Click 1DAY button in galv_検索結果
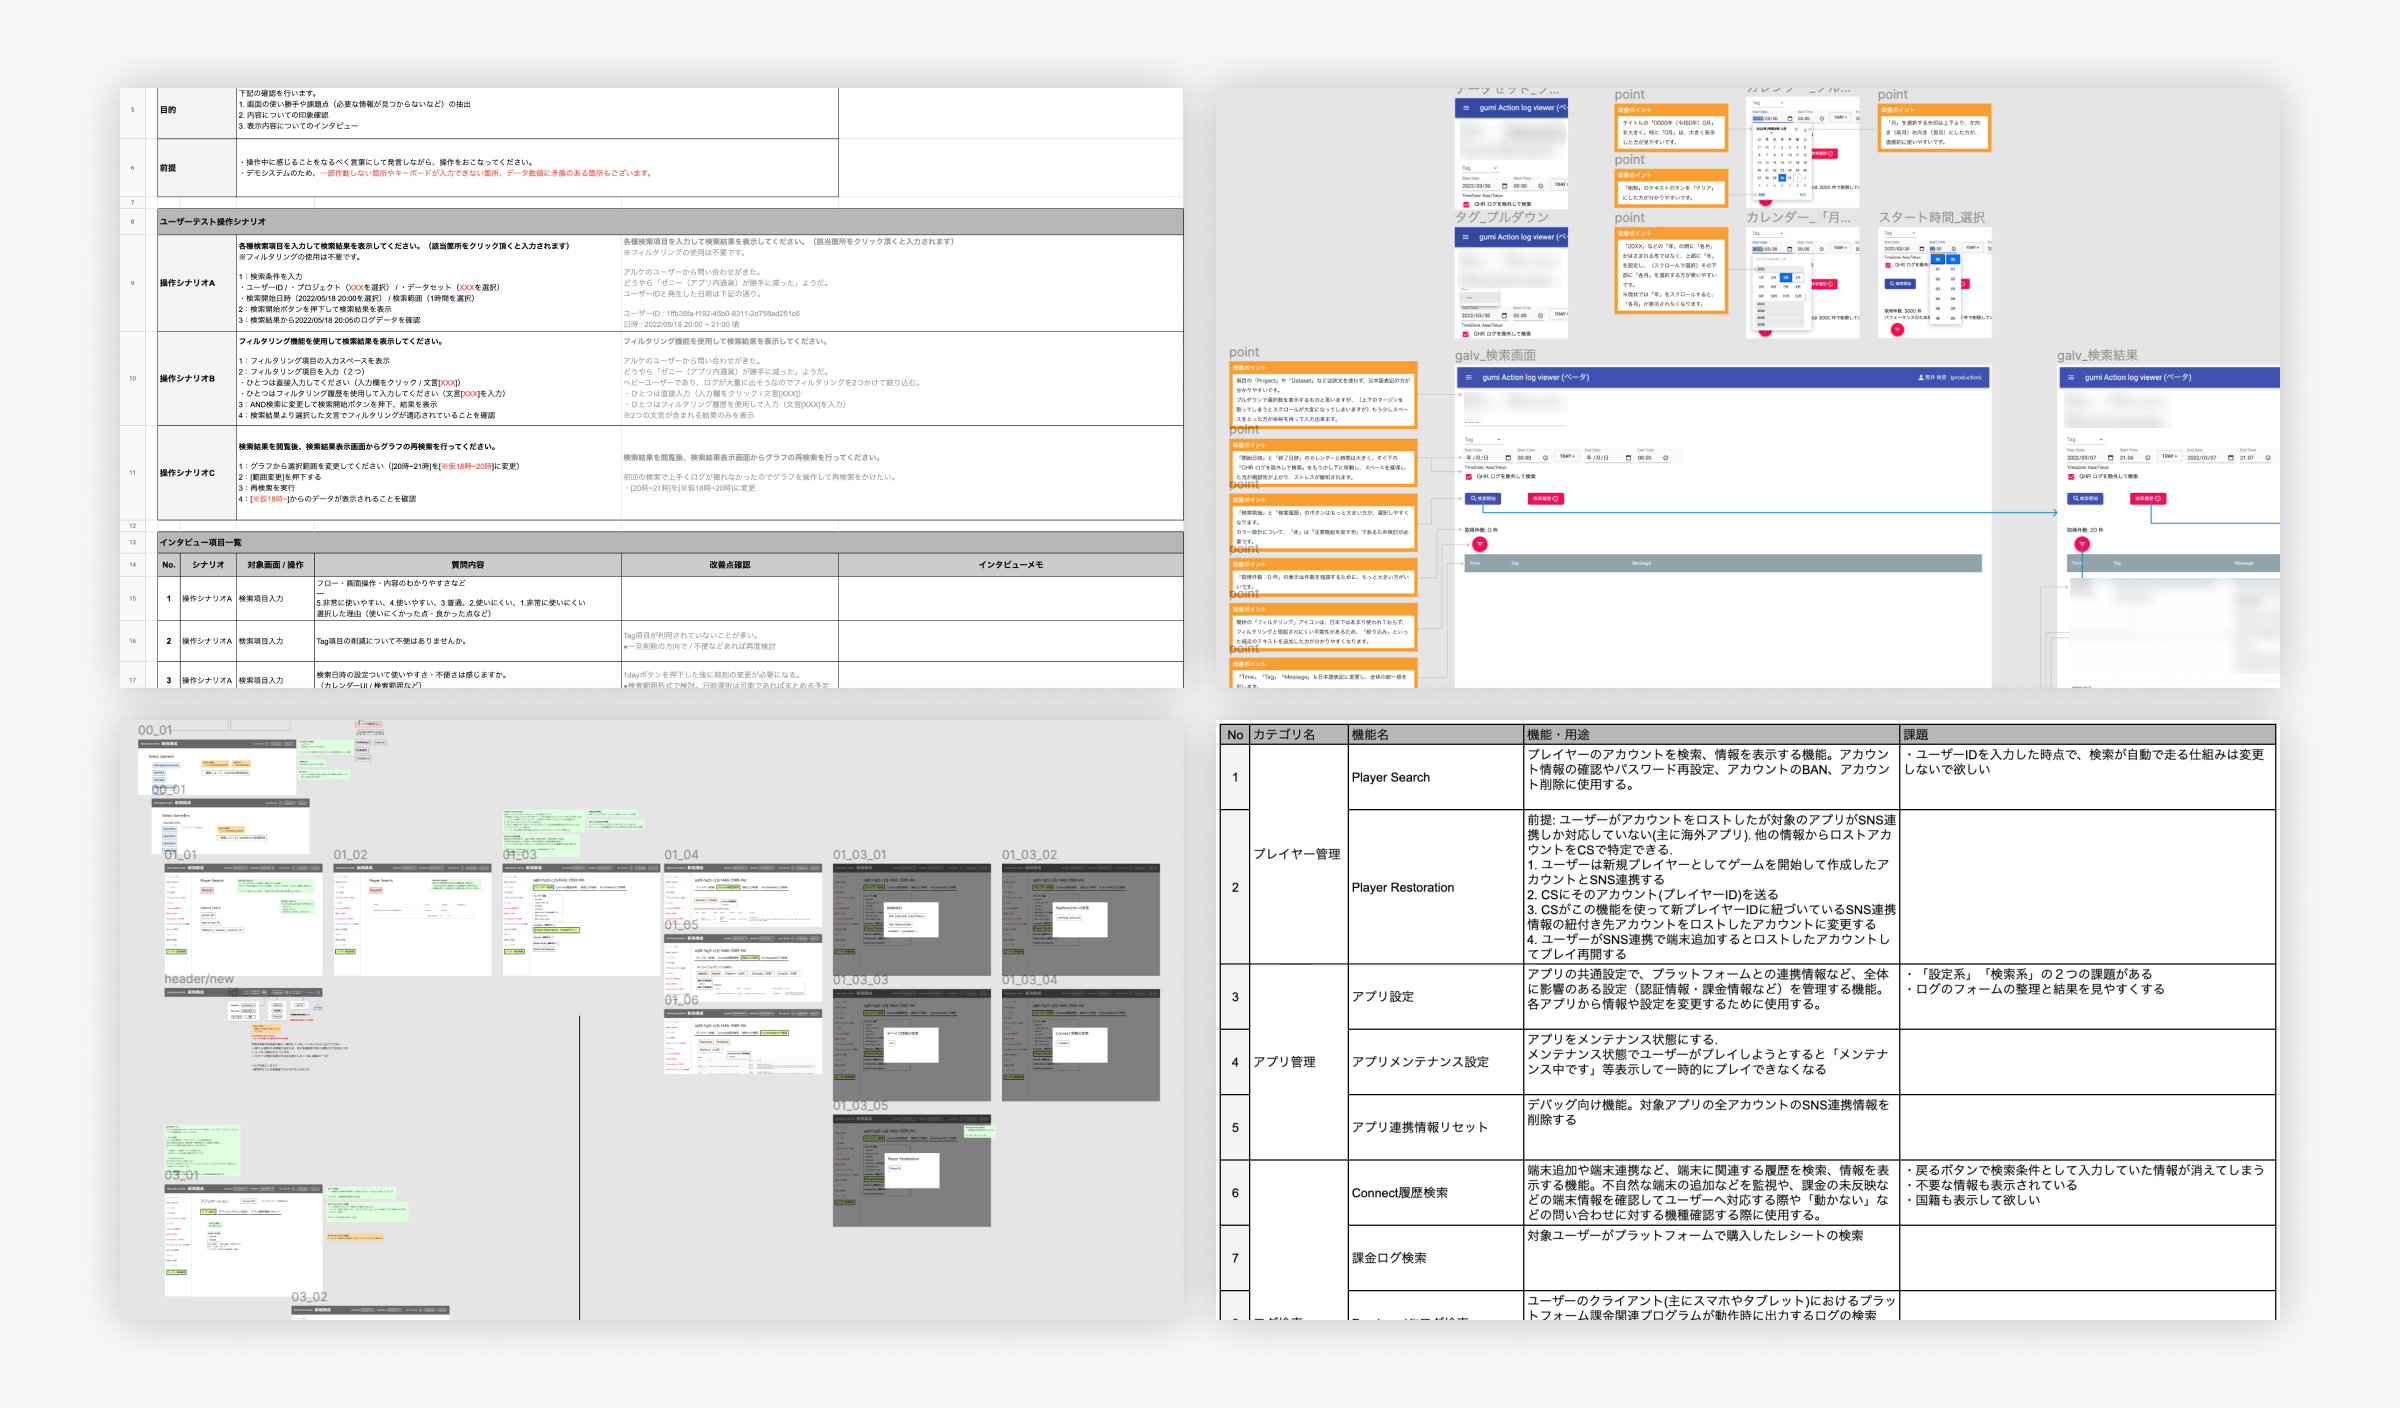 pyautogui.click(x=2169, y=457)
